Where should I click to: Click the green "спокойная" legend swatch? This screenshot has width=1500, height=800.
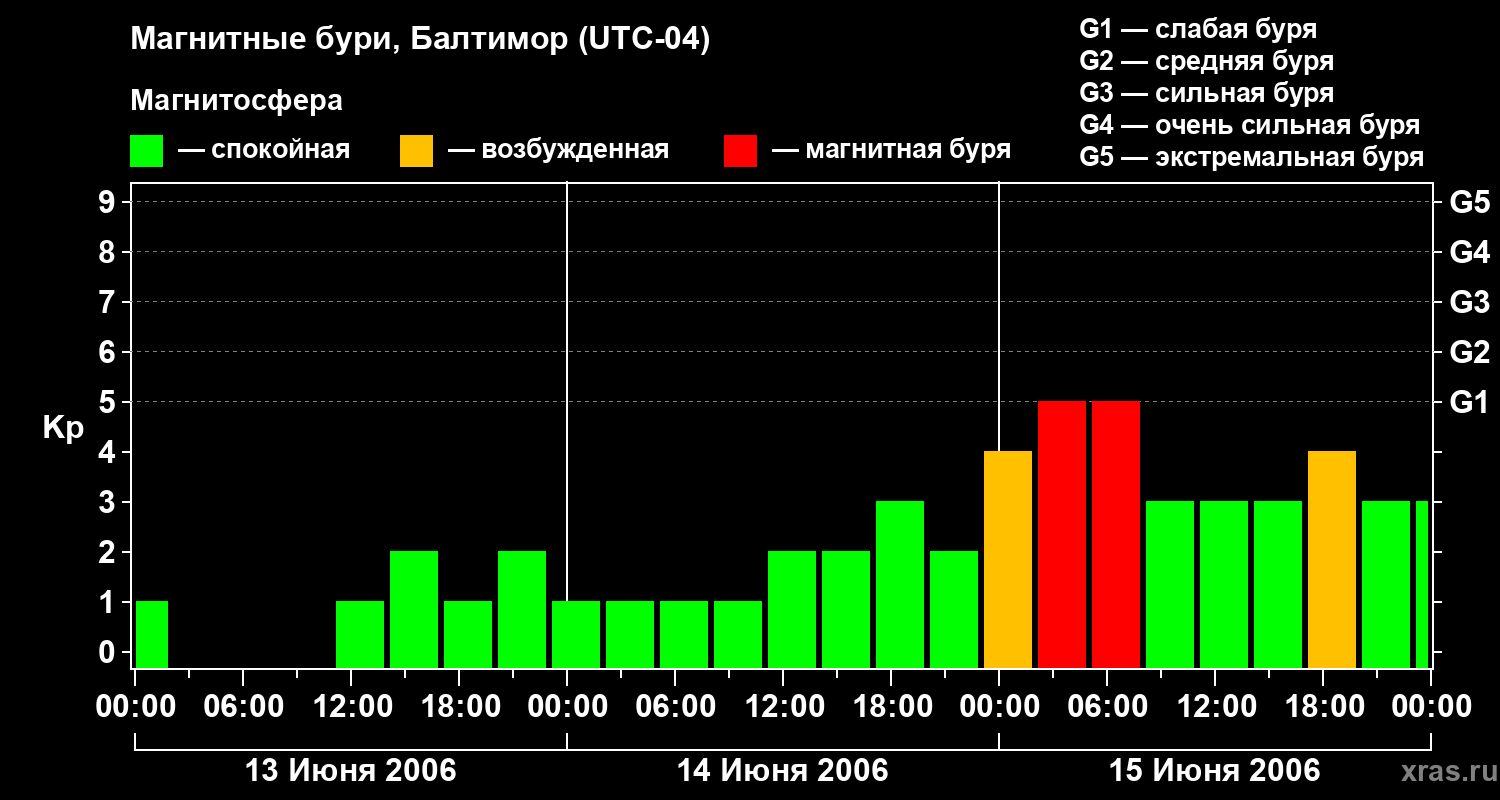(146, 151)
